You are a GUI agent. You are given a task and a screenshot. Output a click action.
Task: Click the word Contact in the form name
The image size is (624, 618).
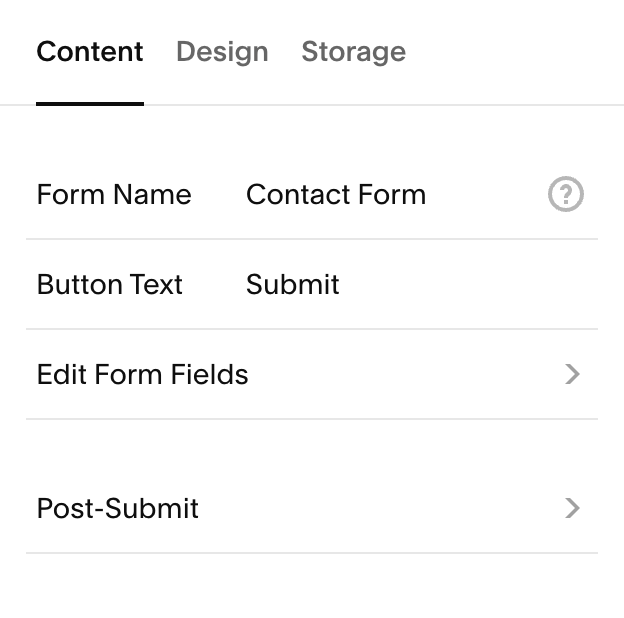(296, 195)
